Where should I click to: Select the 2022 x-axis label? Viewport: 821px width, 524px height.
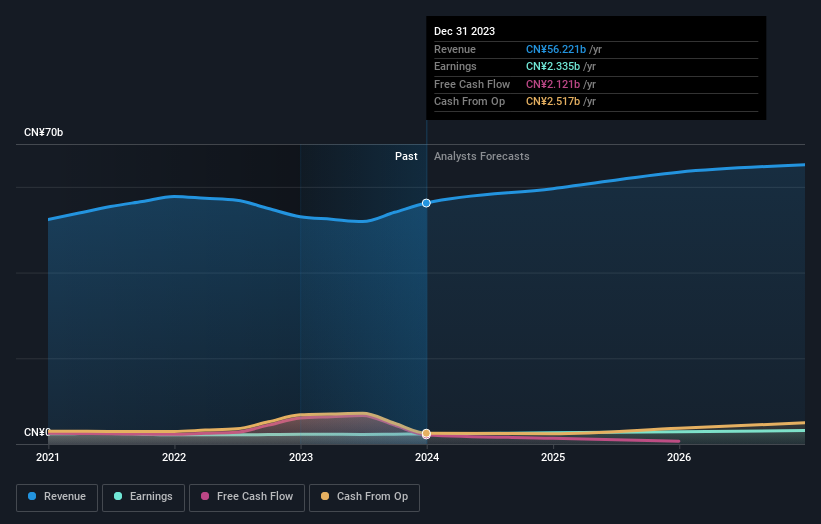pos(174,458)
